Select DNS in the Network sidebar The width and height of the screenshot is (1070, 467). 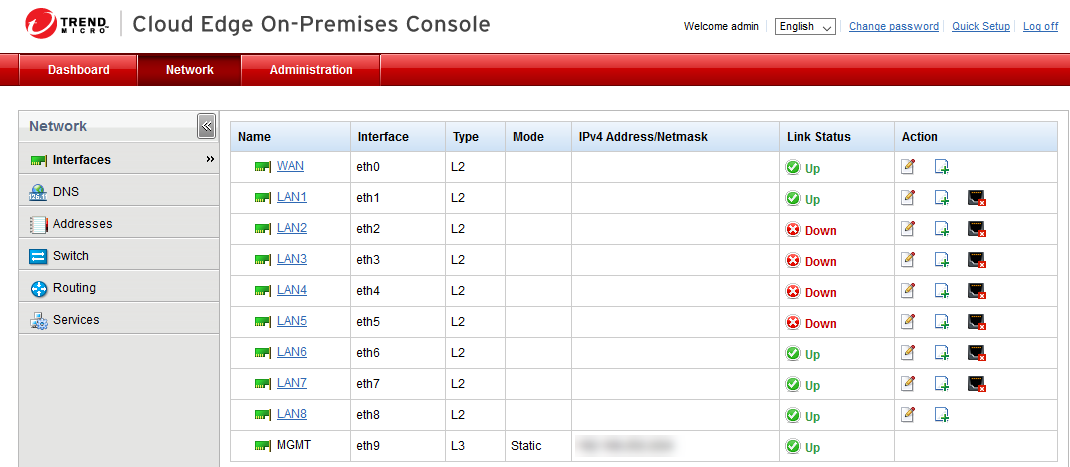coord(66,192)
